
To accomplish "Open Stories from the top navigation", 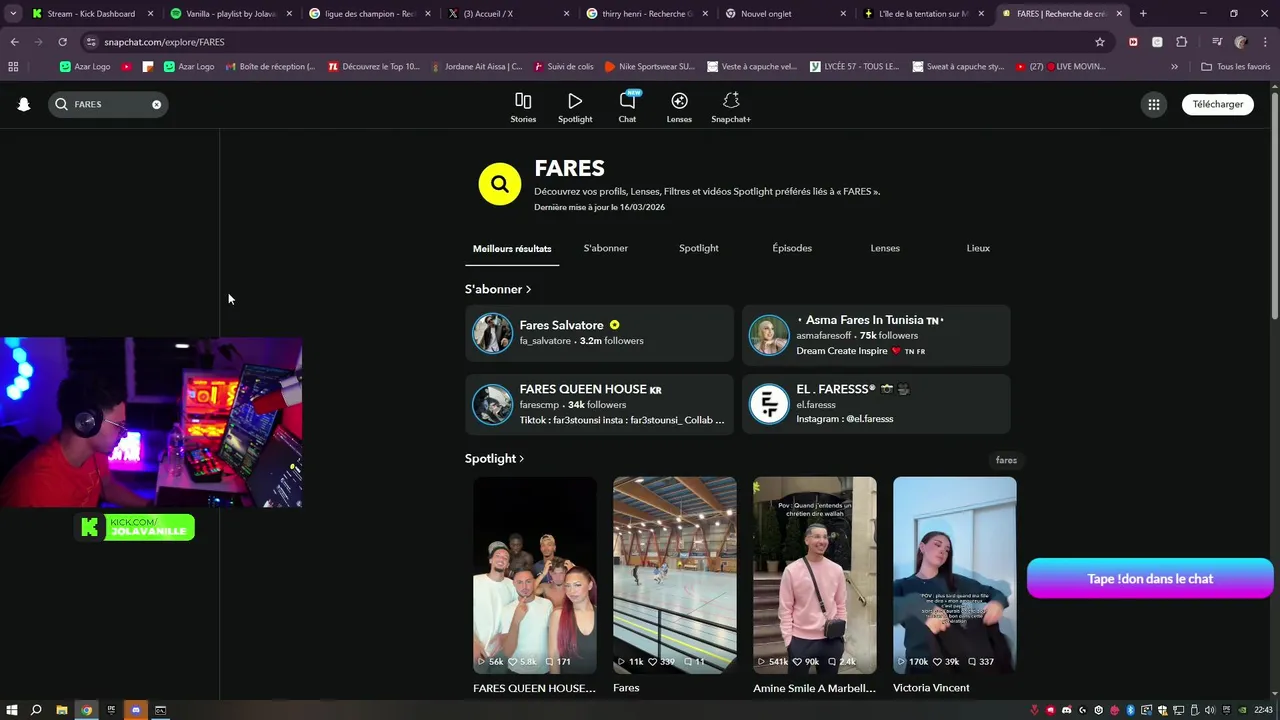I will 523,108.
